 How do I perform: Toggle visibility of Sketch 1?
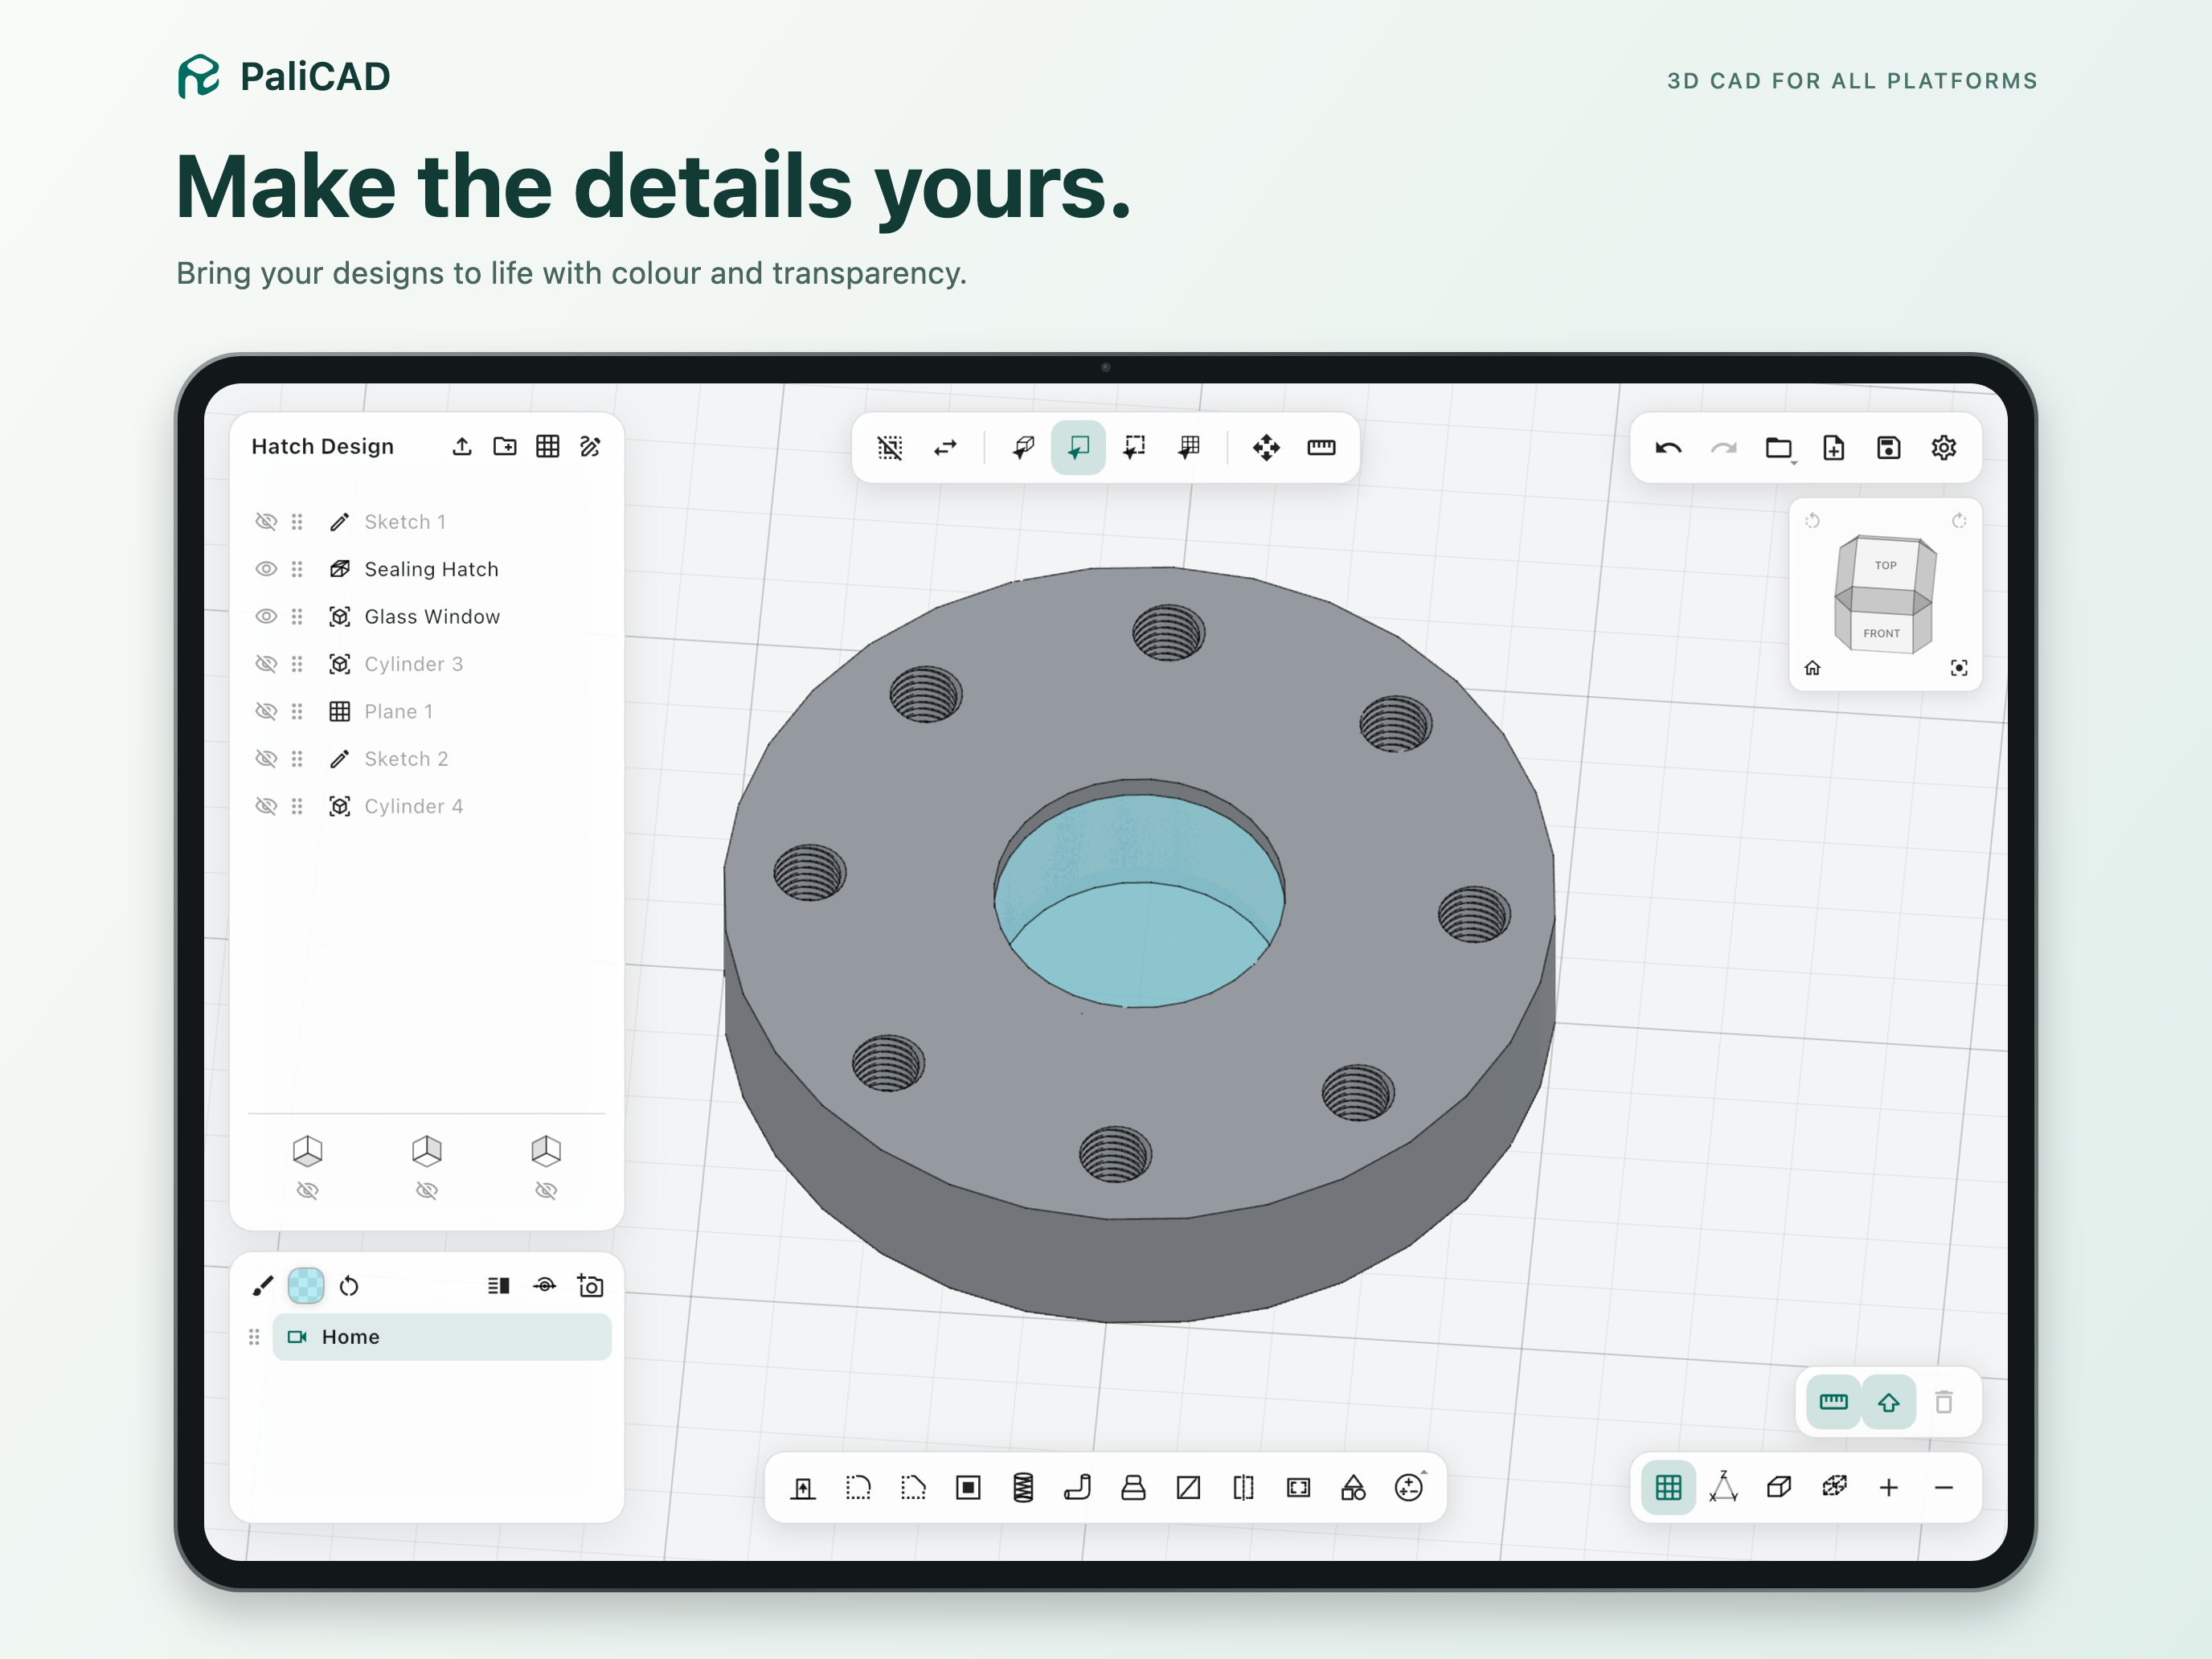tap(266, 521)
